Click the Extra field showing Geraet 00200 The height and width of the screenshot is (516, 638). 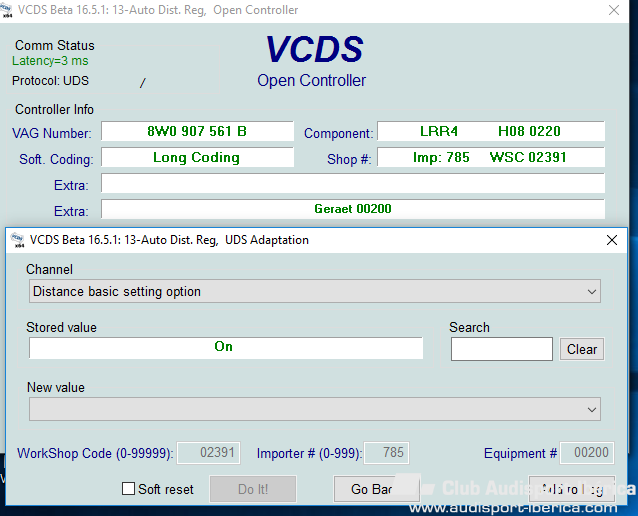pyautogui.click(x=353, y=209)
